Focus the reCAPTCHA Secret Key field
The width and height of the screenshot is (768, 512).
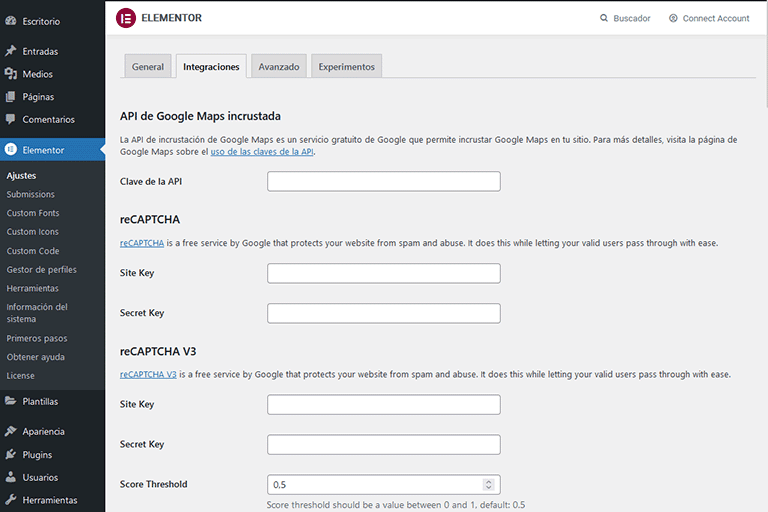pos(384,313)
